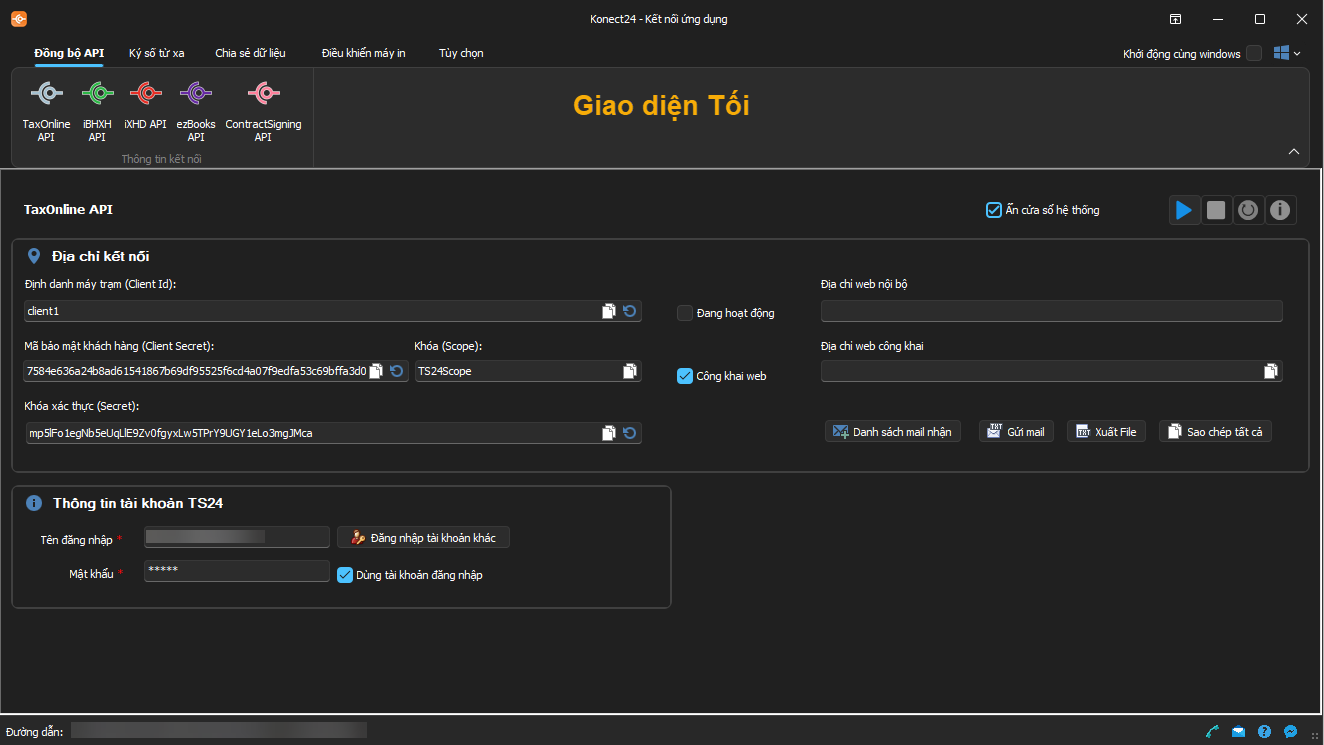Open the Windows logo dropdown arrow
The width and height of the screenshot is (1324, 745).
1297,53
